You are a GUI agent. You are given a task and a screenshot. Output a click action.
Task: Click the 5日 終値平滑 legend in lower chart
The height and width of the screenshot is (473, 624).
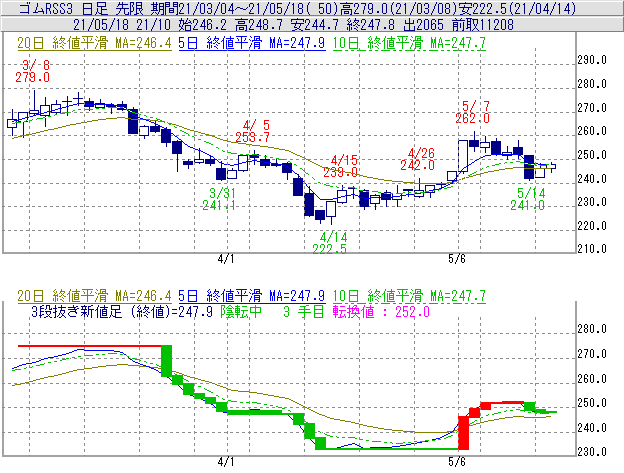pyautogui.click(x=252, y=296)
